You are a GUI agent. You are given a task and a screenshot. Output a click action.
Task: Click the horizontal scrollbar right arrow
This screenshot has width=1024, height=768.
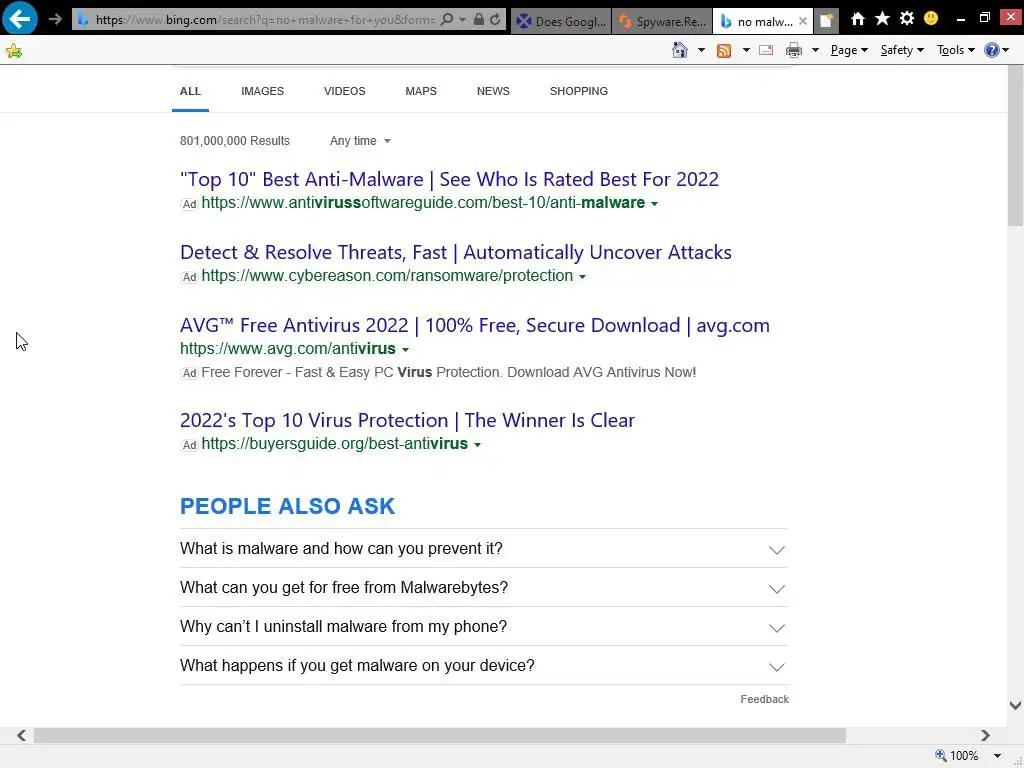(x=985, y=736)
